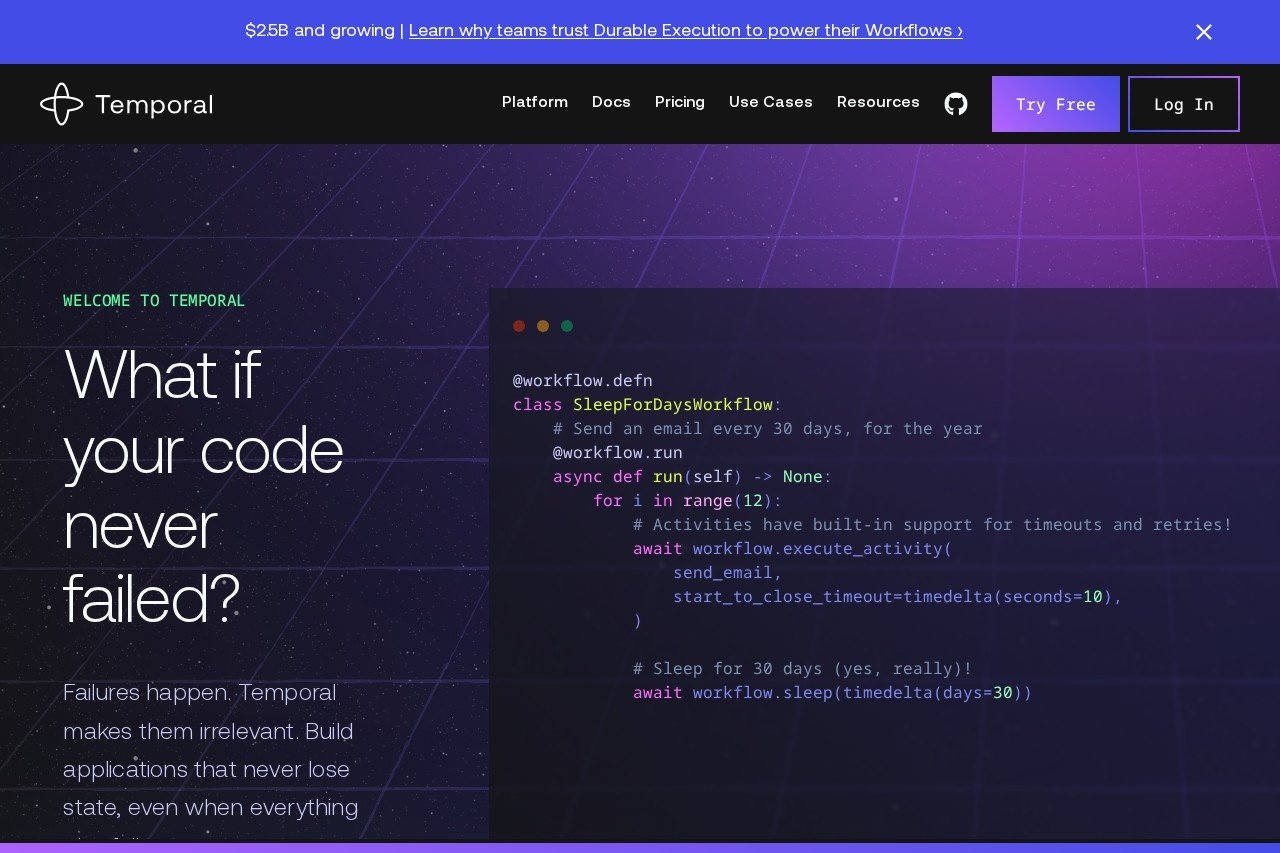
Task: Click the workflow.sleep line in code sample
Action: click(x=831, y=693)
